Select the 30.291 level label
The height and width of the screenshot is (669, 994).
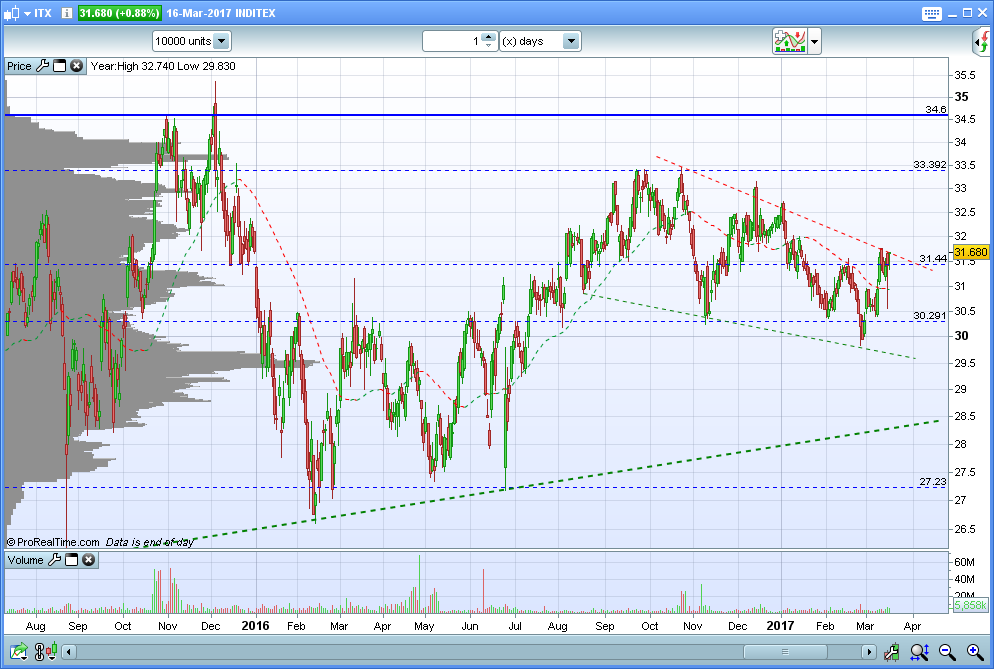point(930,315)
